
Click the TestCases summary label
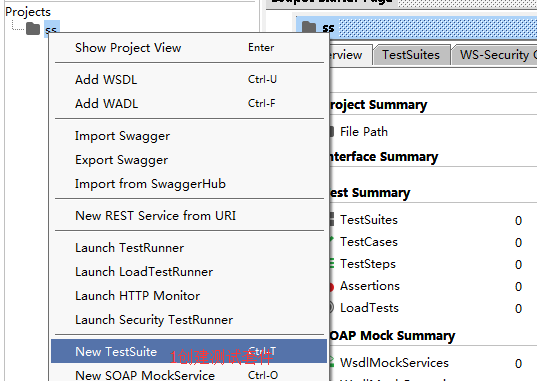pos(369,242)
